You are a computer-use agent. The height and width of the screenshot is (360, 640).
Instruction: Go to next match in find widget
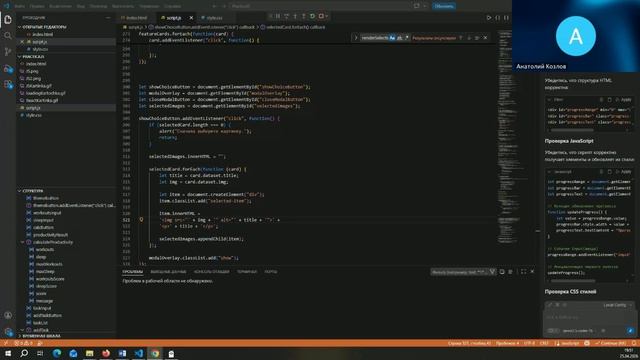469,38
